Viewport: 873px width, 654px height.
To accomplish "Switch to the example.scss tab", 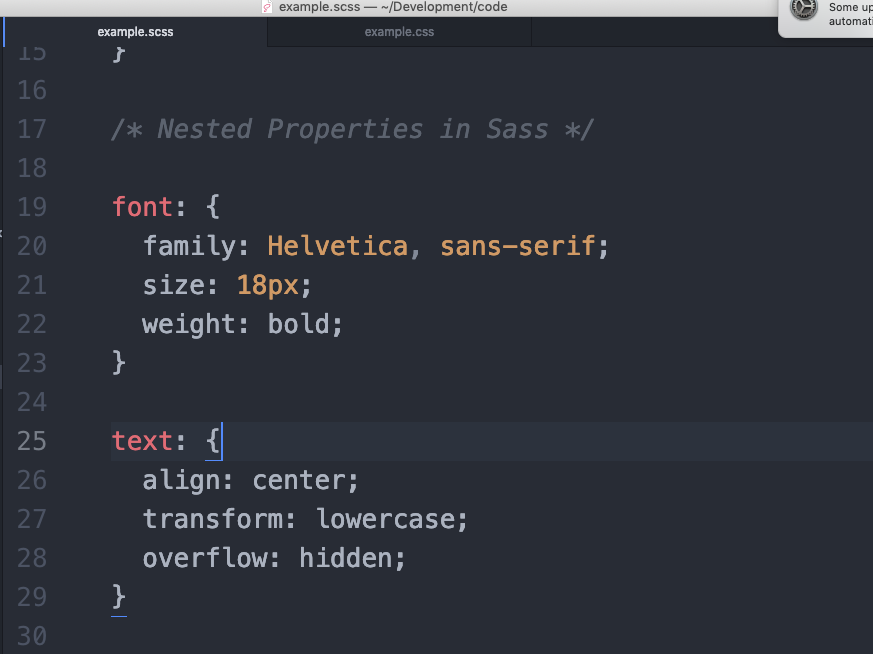I will [x=135, y=32].
